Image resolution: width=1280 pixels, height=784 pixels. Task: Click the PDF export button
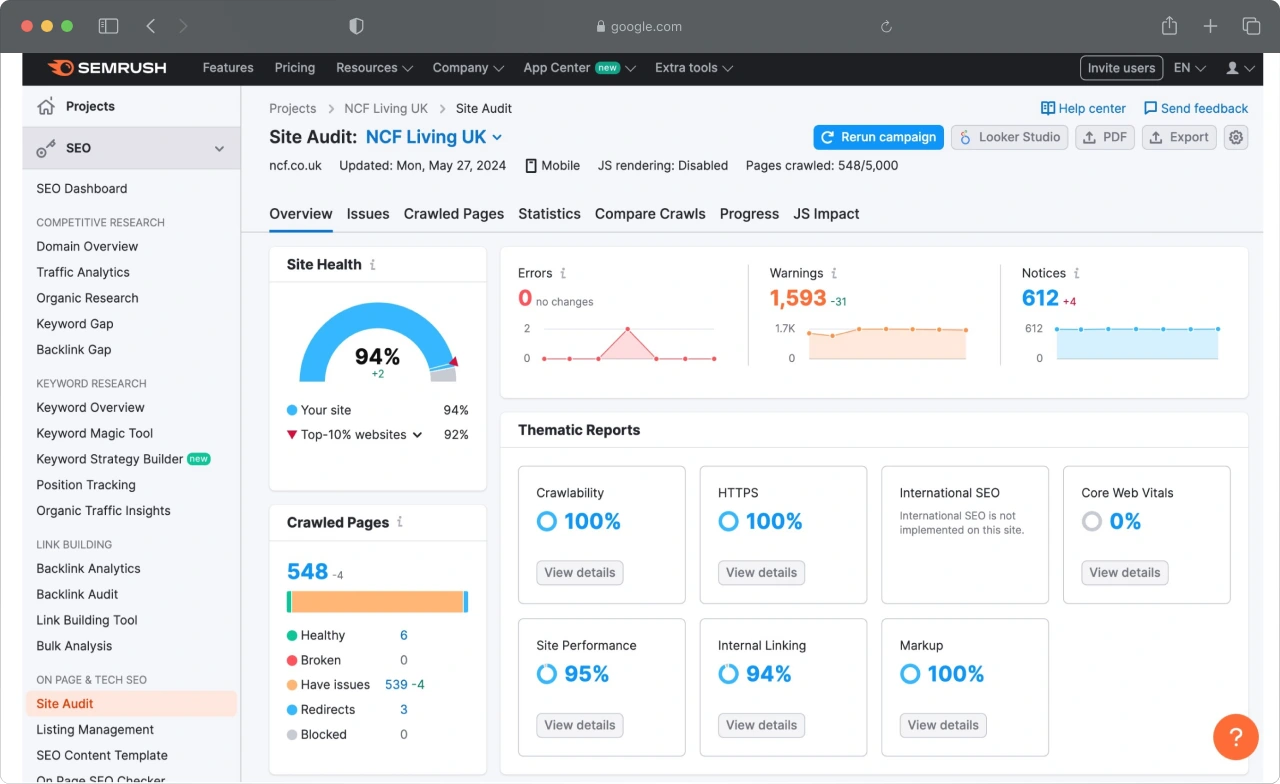[1105, 137]
